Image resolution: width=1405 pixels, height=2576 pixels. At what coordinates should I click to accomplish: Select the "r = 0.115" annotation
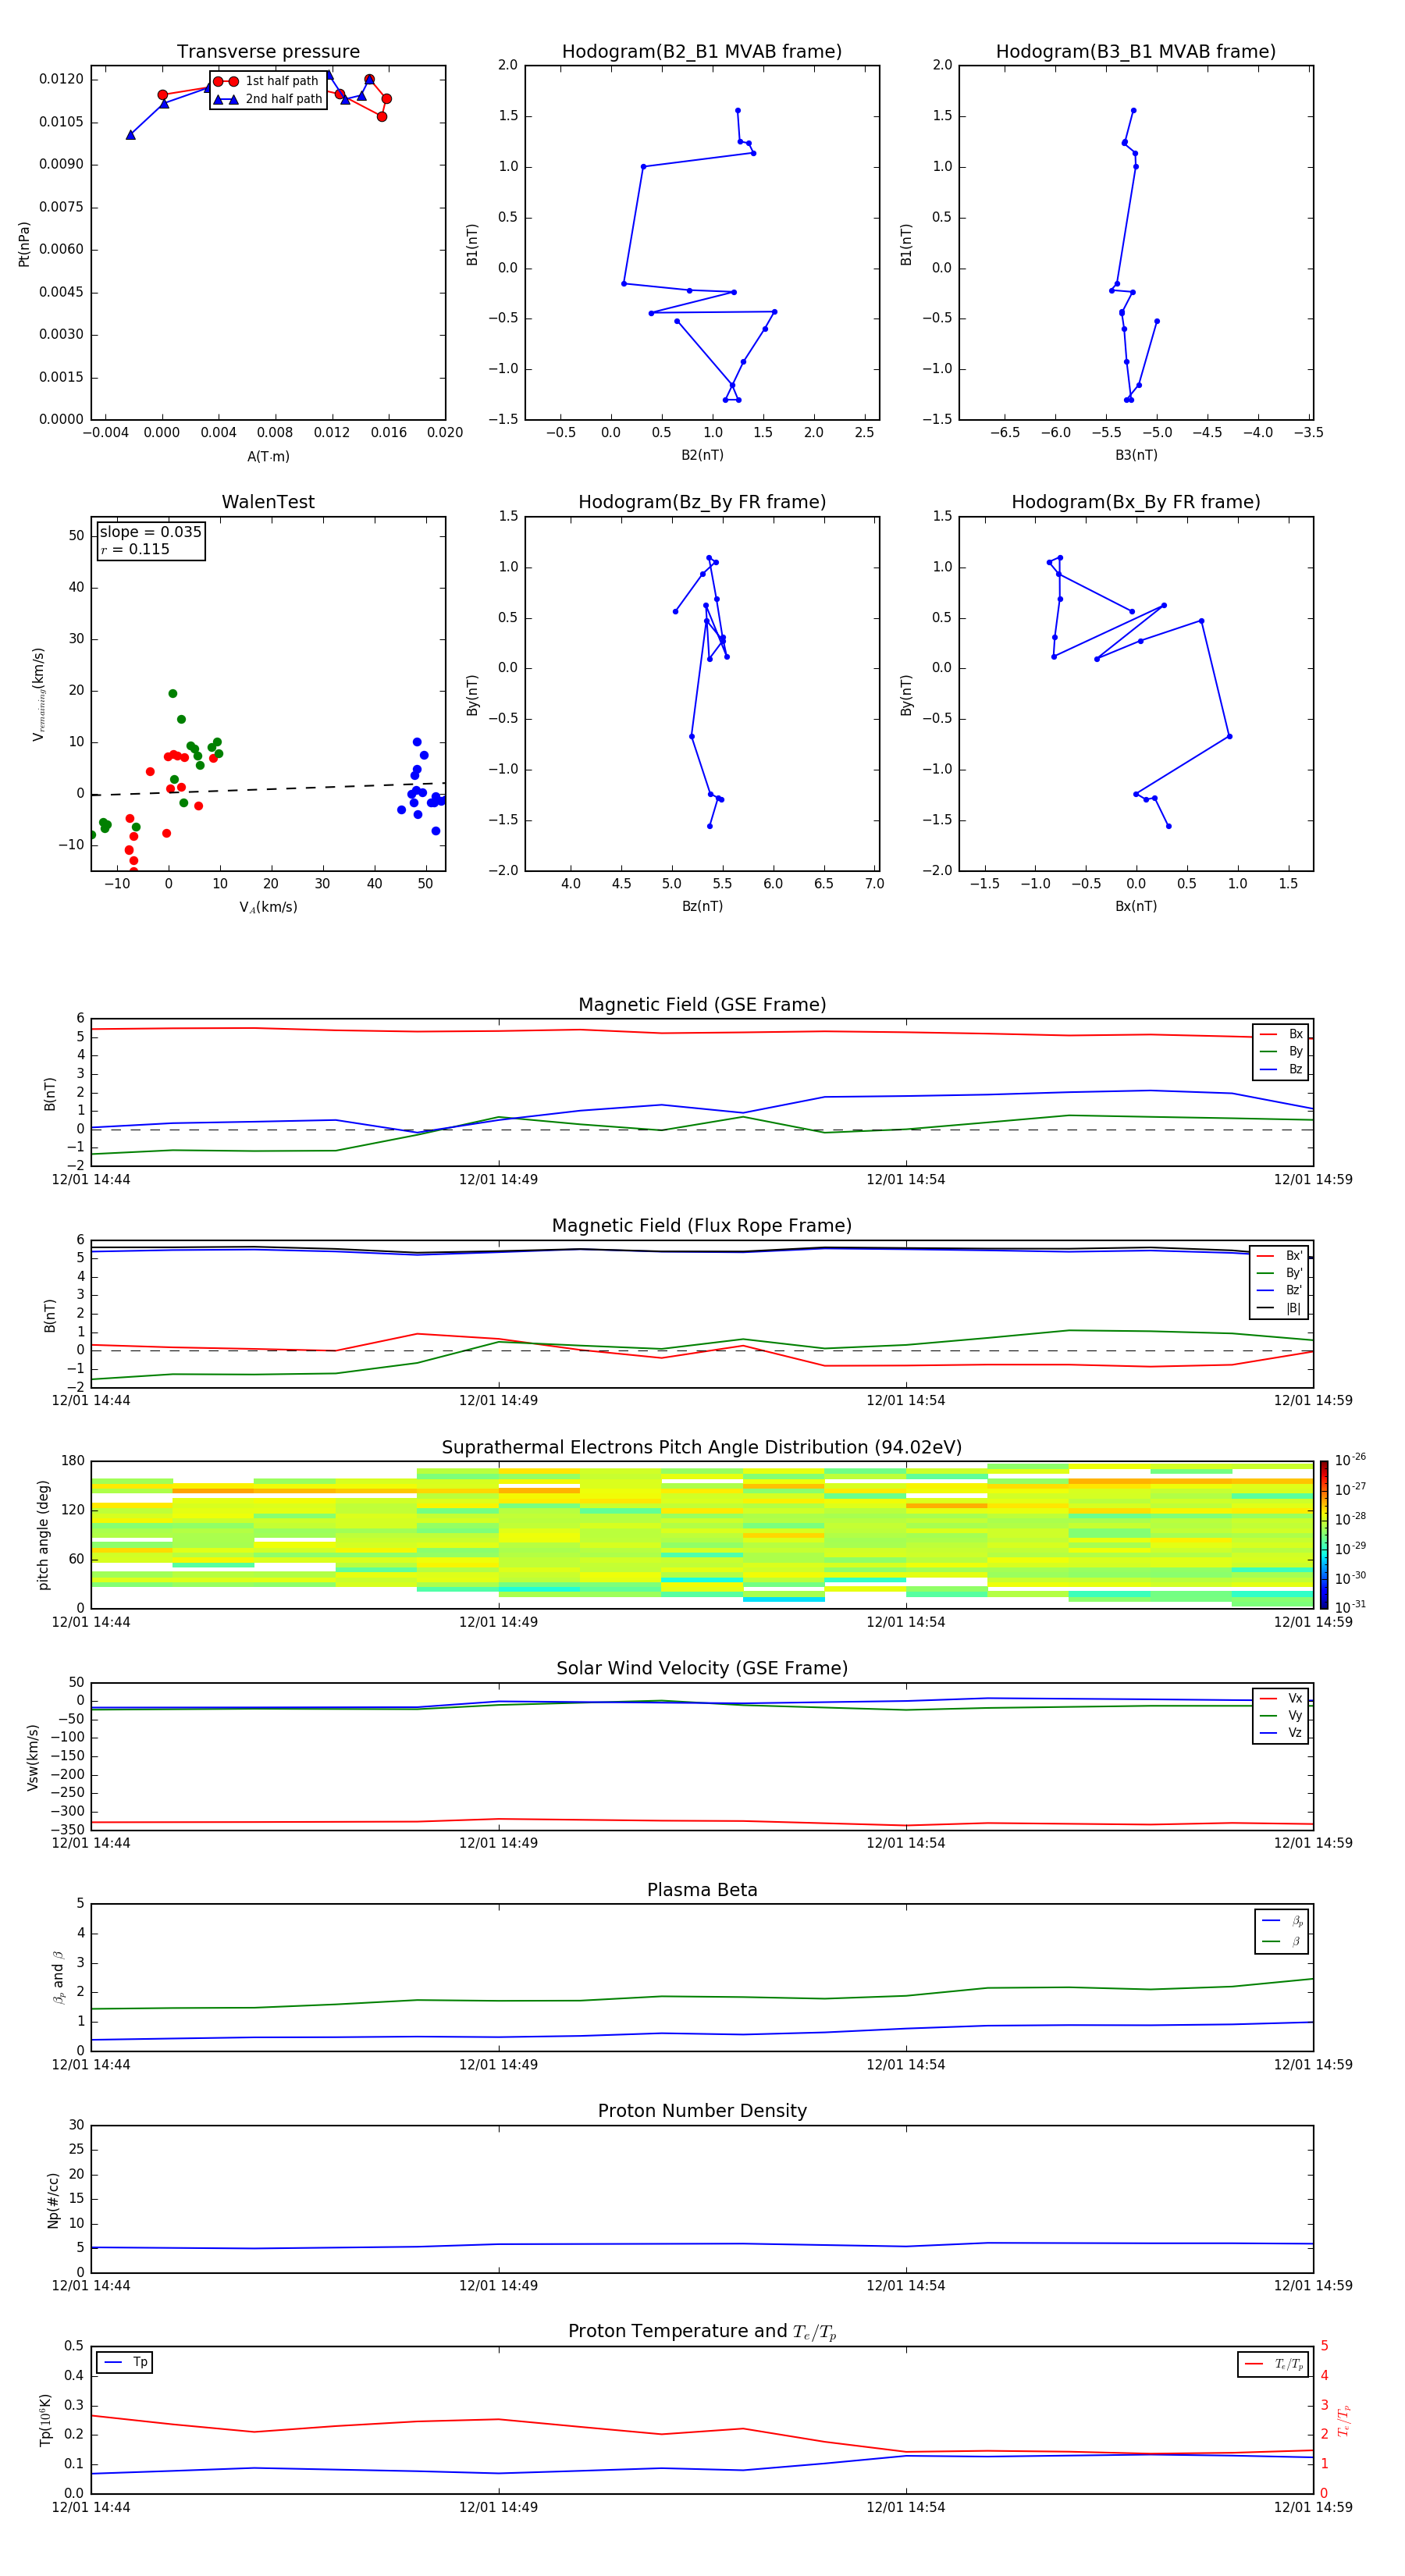point(135,550)
